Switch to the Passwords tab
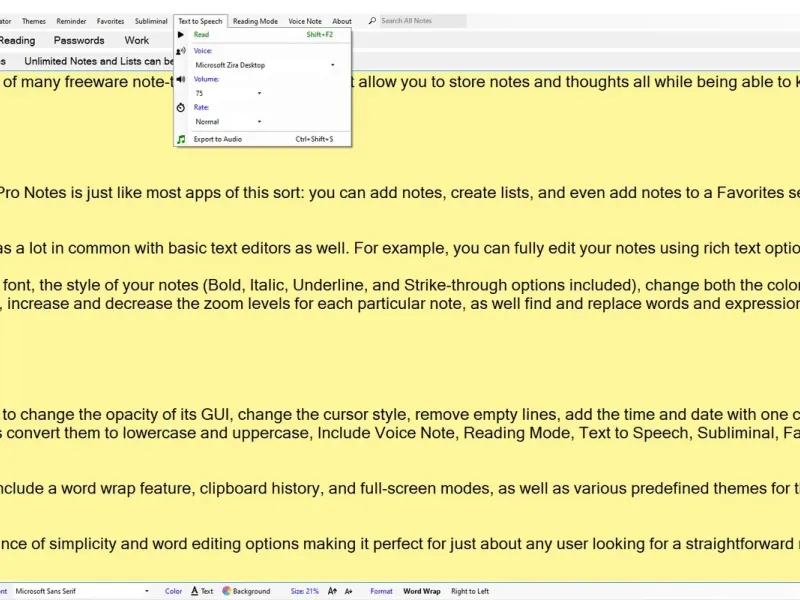 click(x=79, y=40)
